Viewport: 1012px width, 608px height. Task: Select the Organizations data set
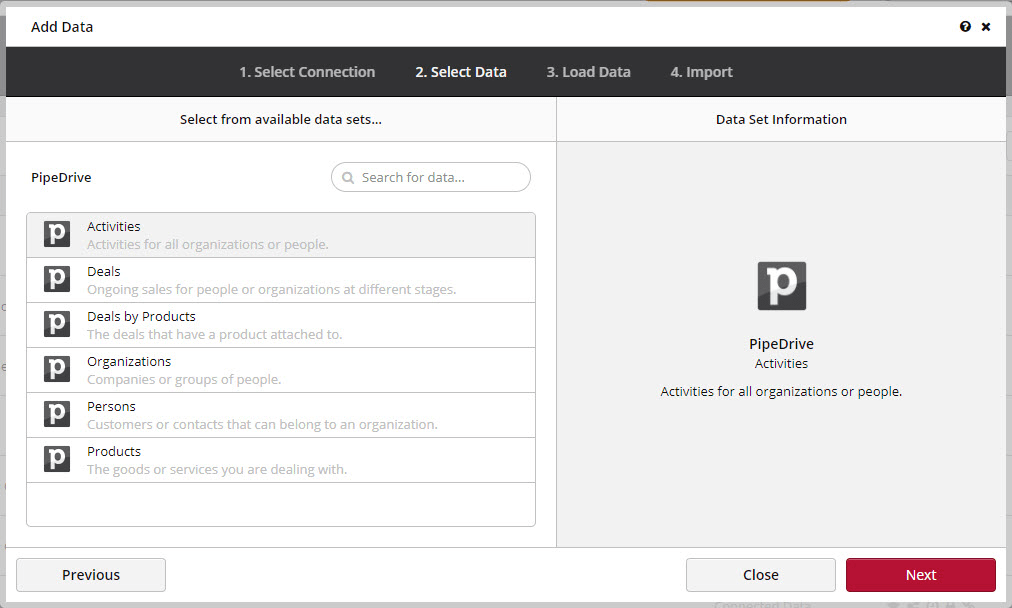[281, 370]
